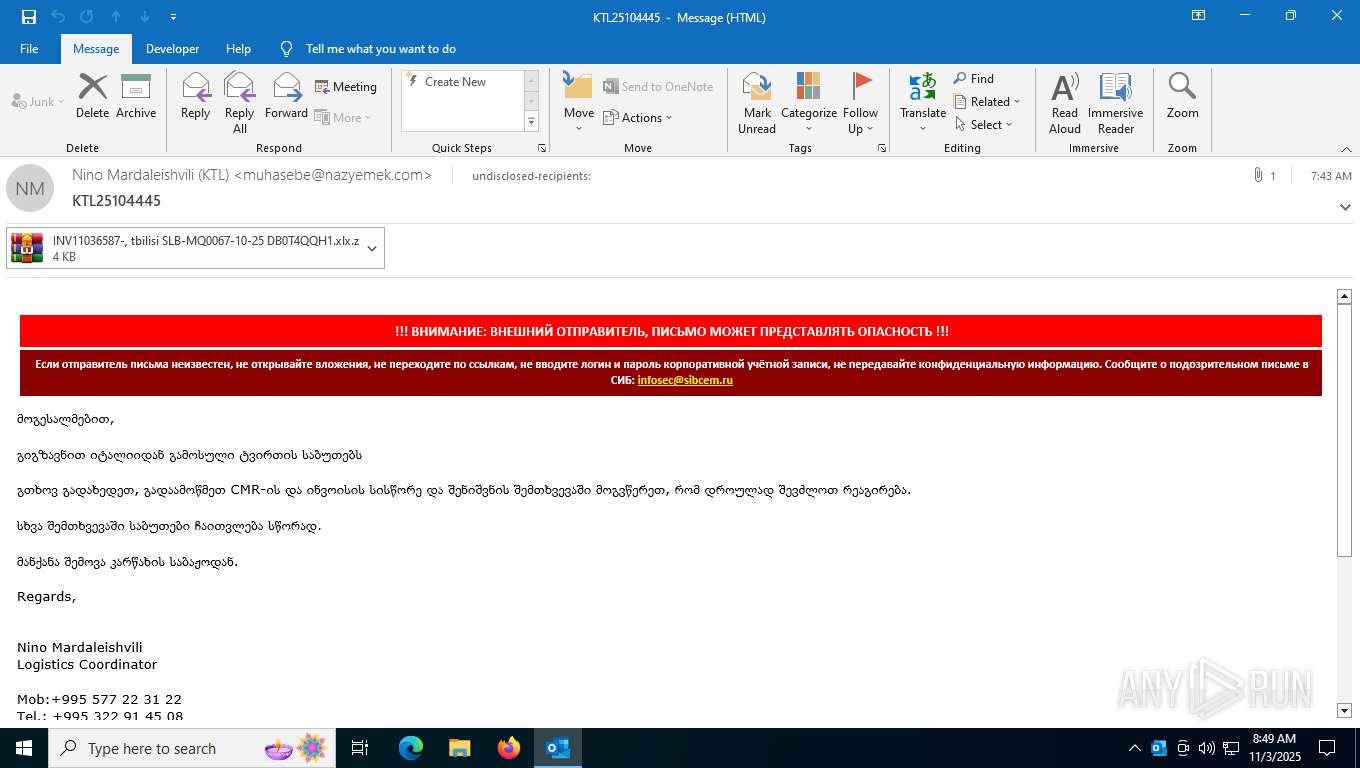Open the attachment options dropdown arrow
The height and width of the screenshot is (768, 1360).
click(x=372, y=248)
